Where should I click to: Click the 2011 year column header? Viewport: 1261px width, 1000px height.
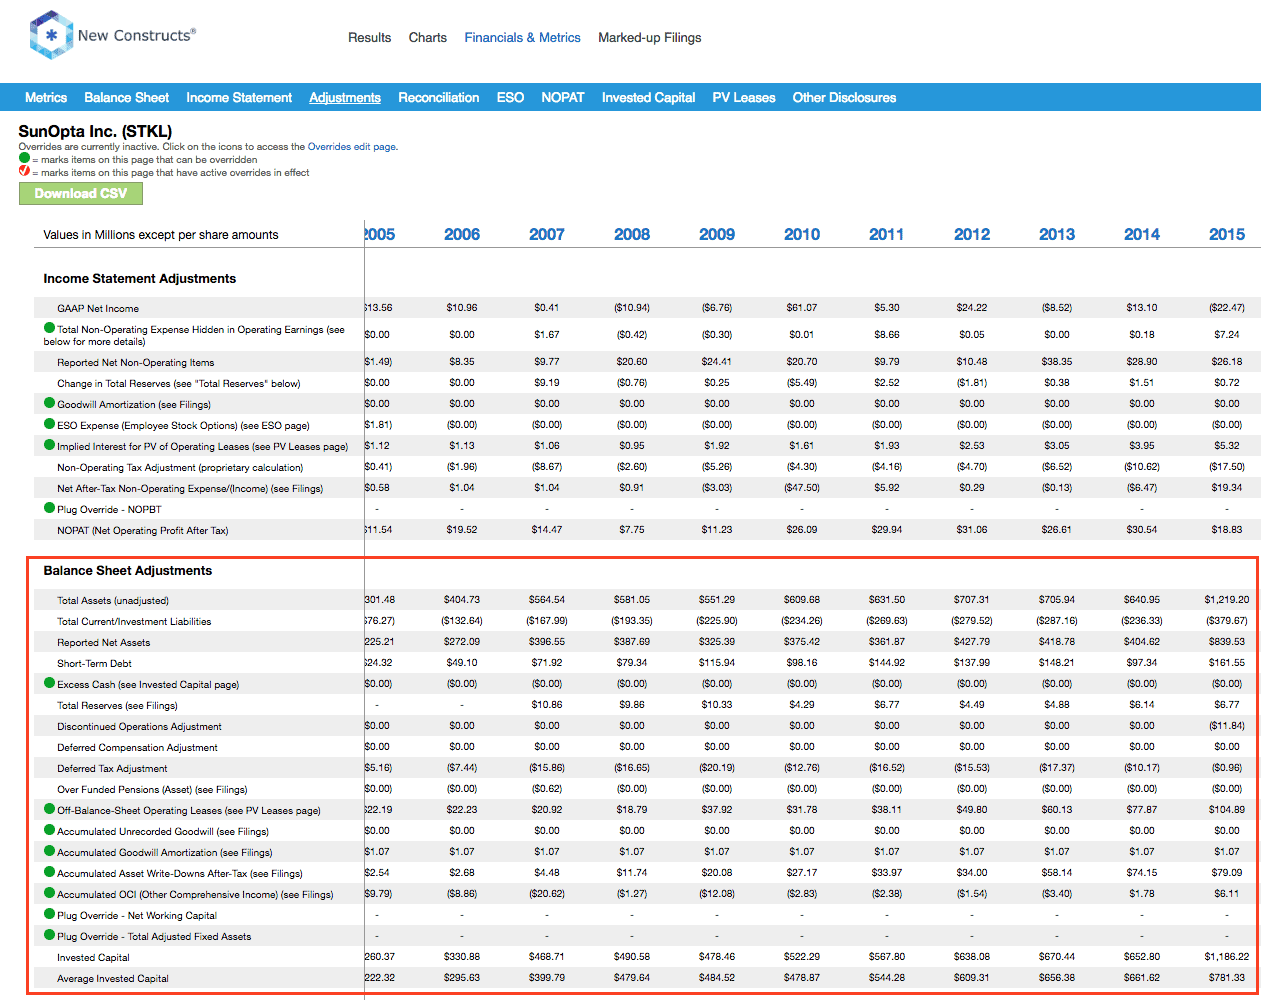click(887, 234)
